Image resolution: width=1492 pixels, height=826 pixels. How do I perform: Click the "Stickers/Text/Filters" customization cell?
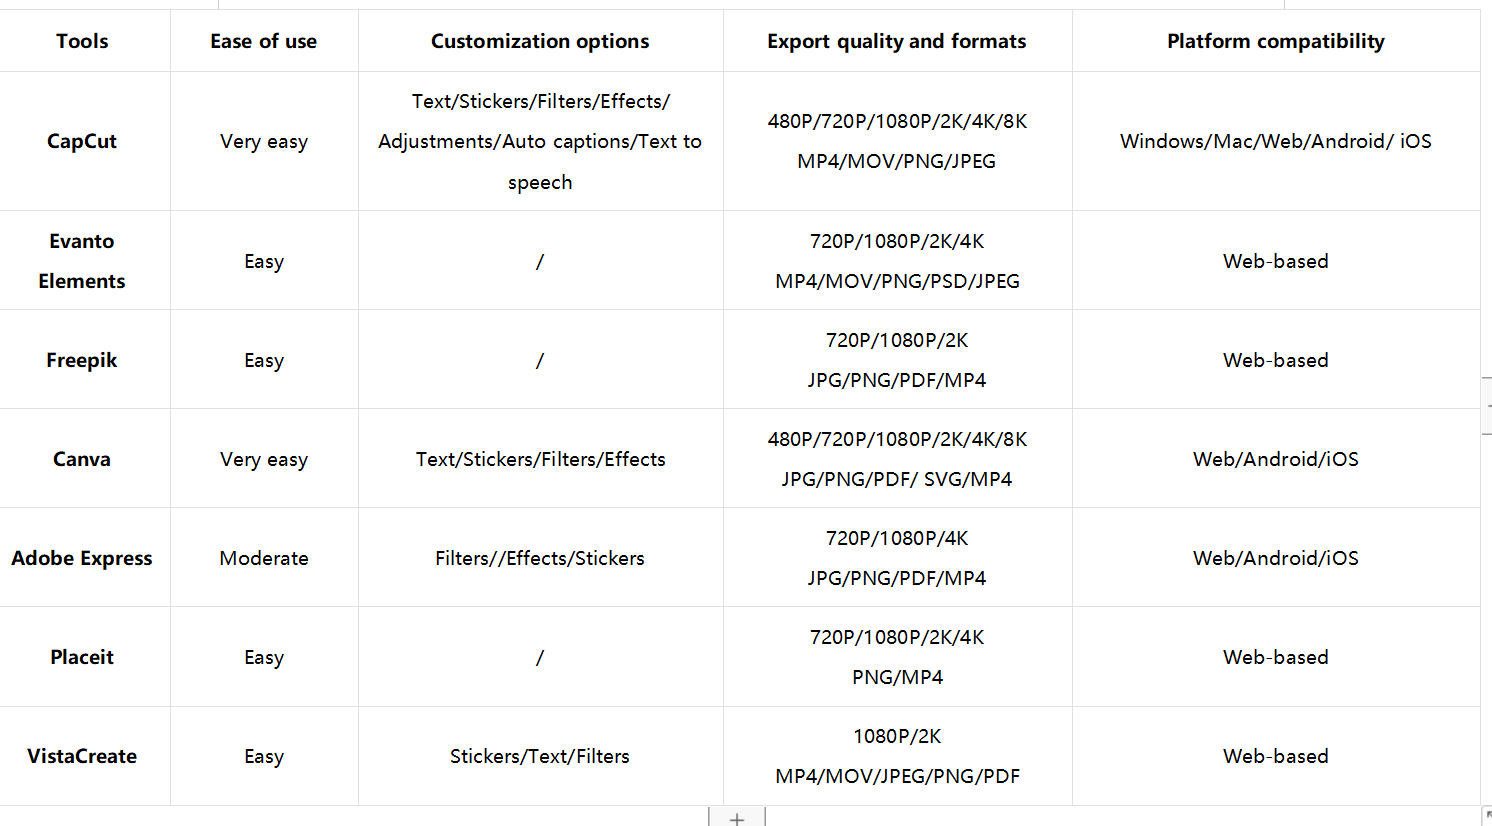pyautogui.click(x=540, y=756)
